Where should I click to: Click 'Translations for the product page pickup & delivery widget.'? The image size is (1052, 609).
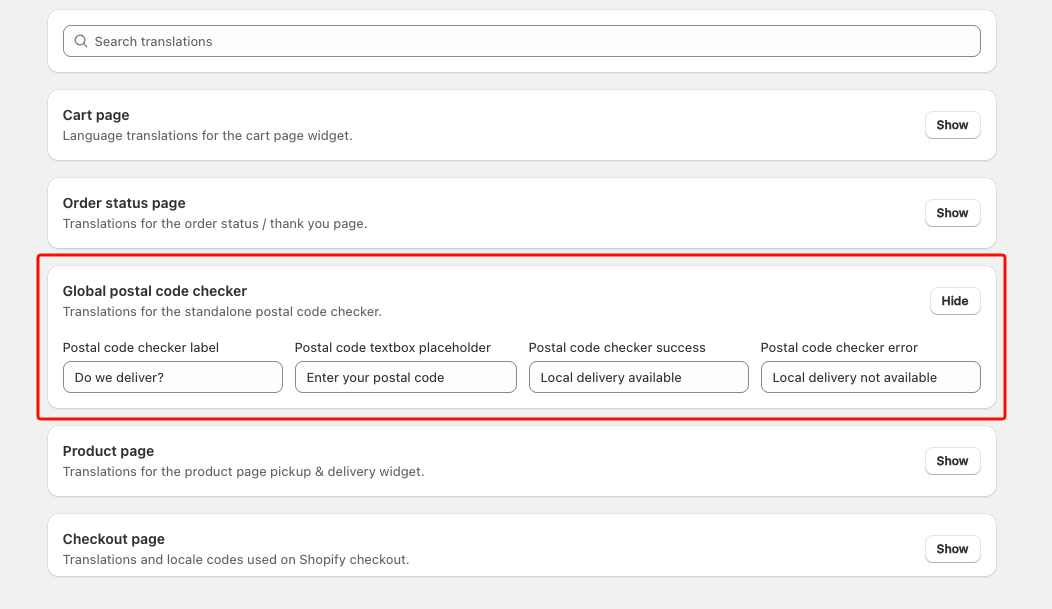click(x=244, y=472)
